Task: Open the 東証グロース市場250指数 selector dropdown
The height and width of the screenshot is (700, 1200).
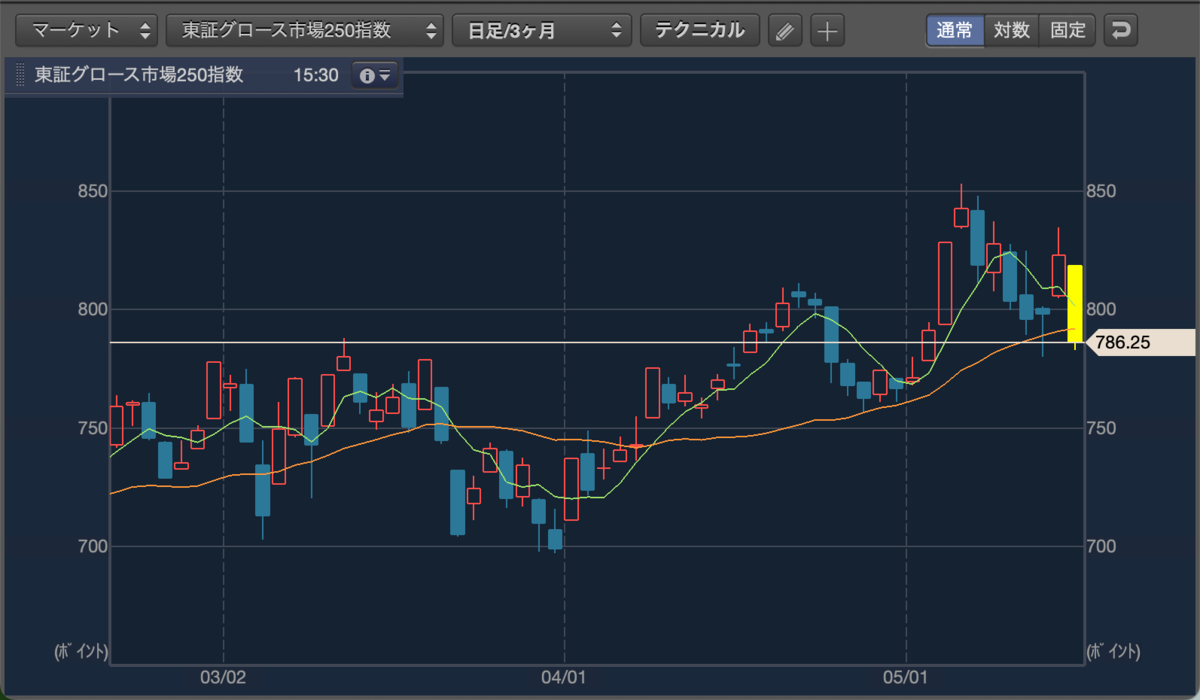Action: 305,30
